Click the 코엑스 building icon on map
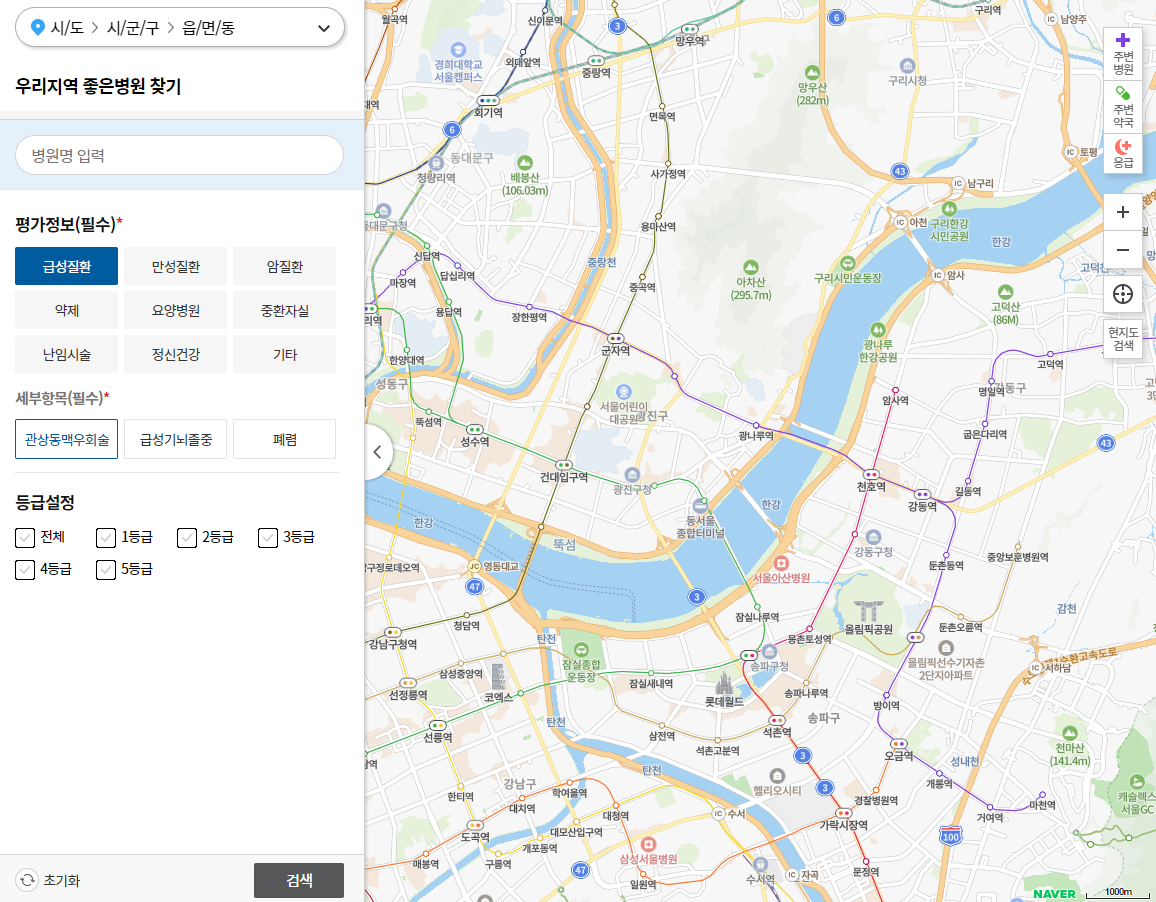Viewport: 1156px width, 902px height. pos(498,676)
